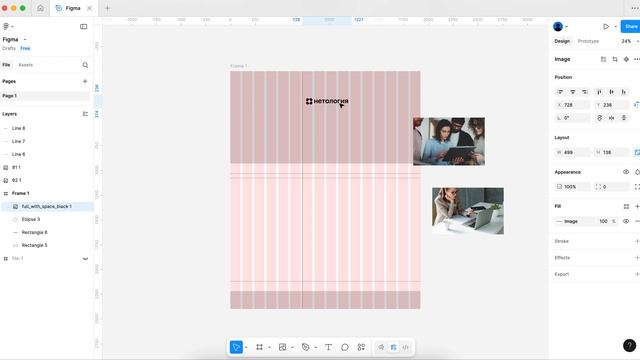Open the Figma main menu icon
Image resolution: width=640 pixels, height=360 pixels.
(x=6, y=27)
